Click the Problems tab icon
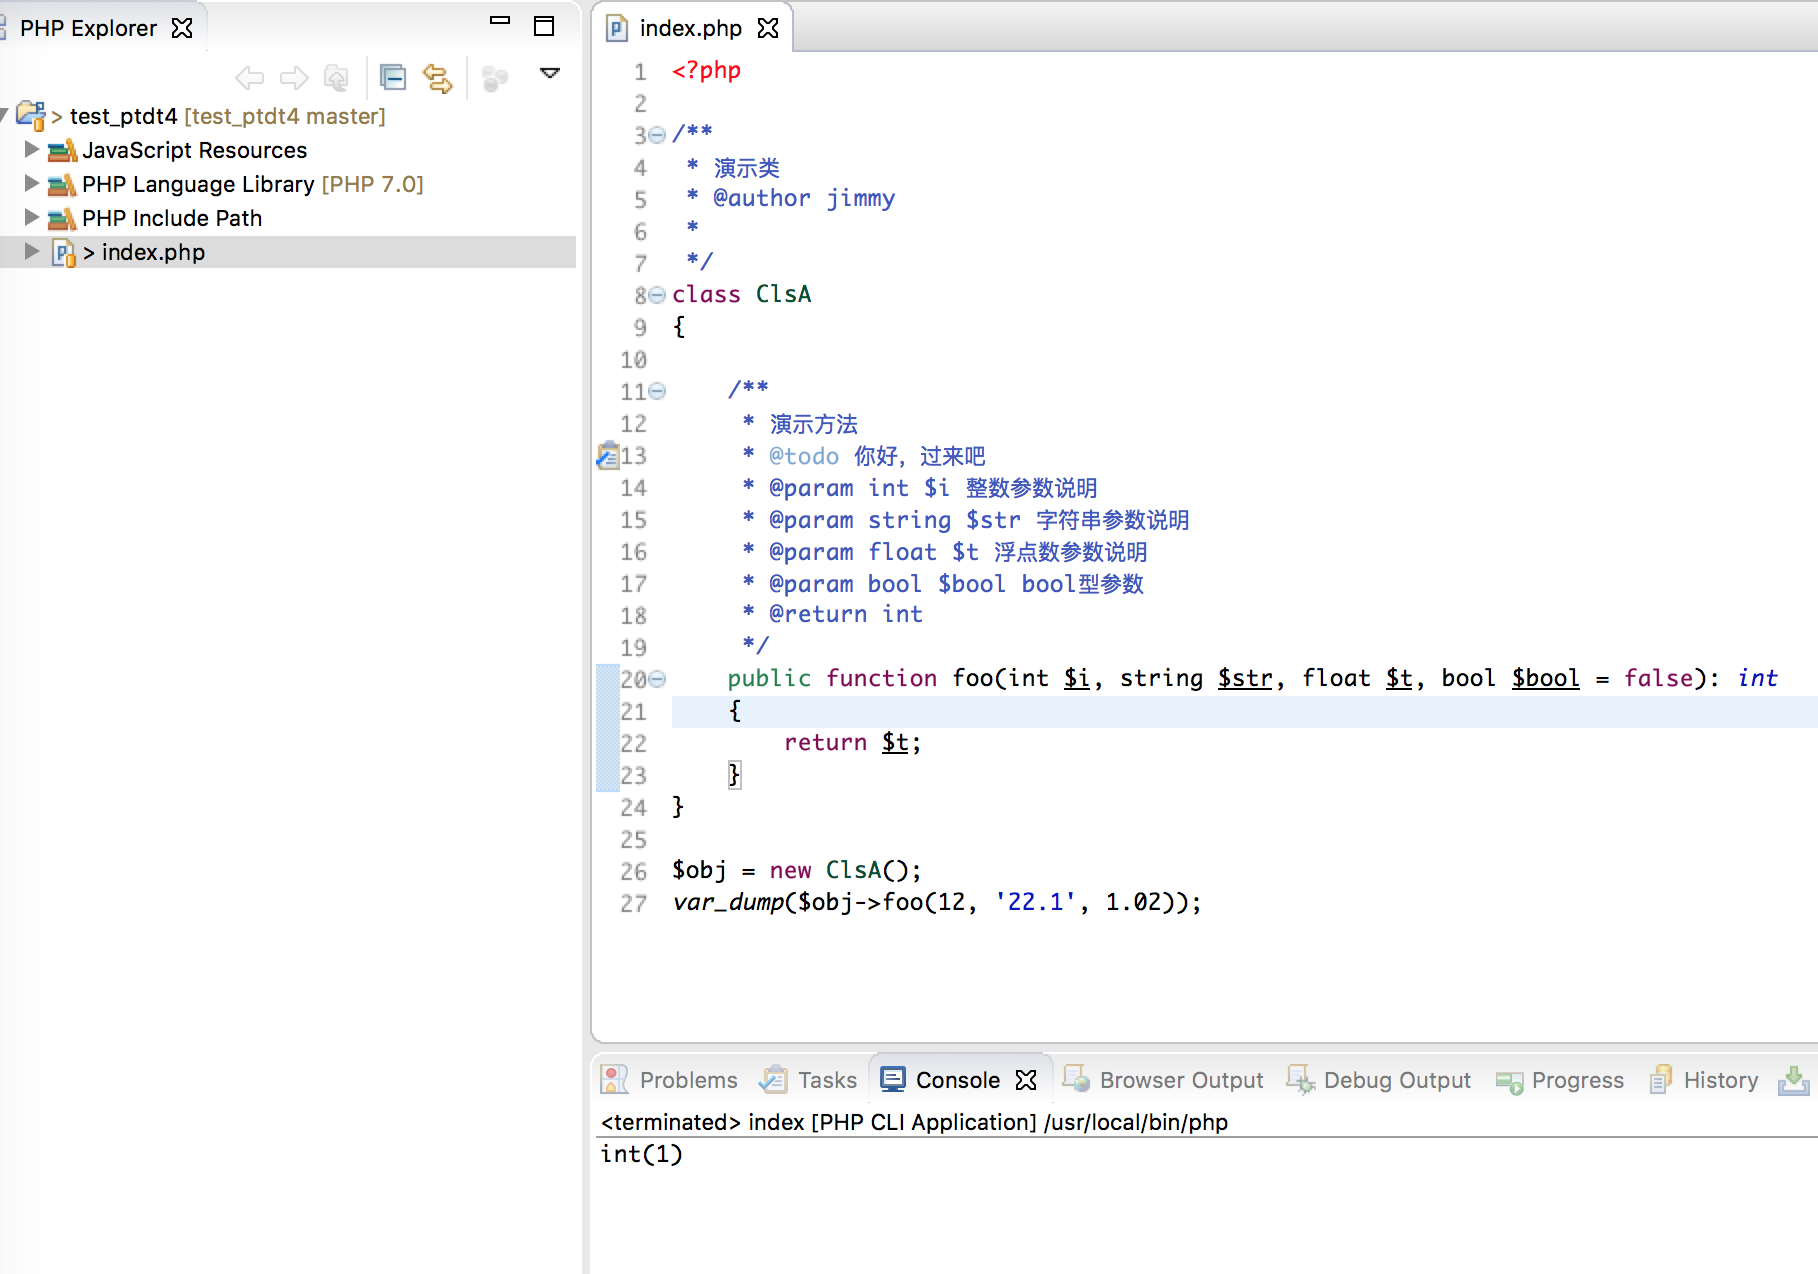Screen dimensions: 1818x1274 click(614, 1079)
